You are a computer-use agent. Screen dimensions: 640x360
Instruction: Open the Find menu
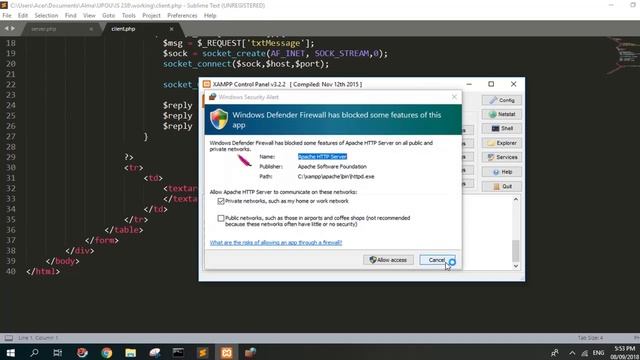click(x=71, y=16)
